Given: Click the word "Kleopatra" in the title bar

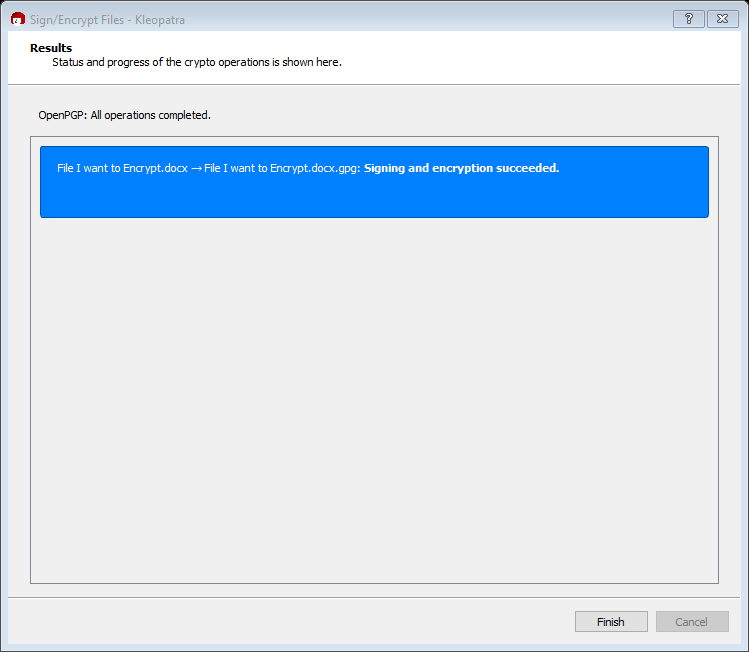Looking at the screenshot, I should 159,19.
